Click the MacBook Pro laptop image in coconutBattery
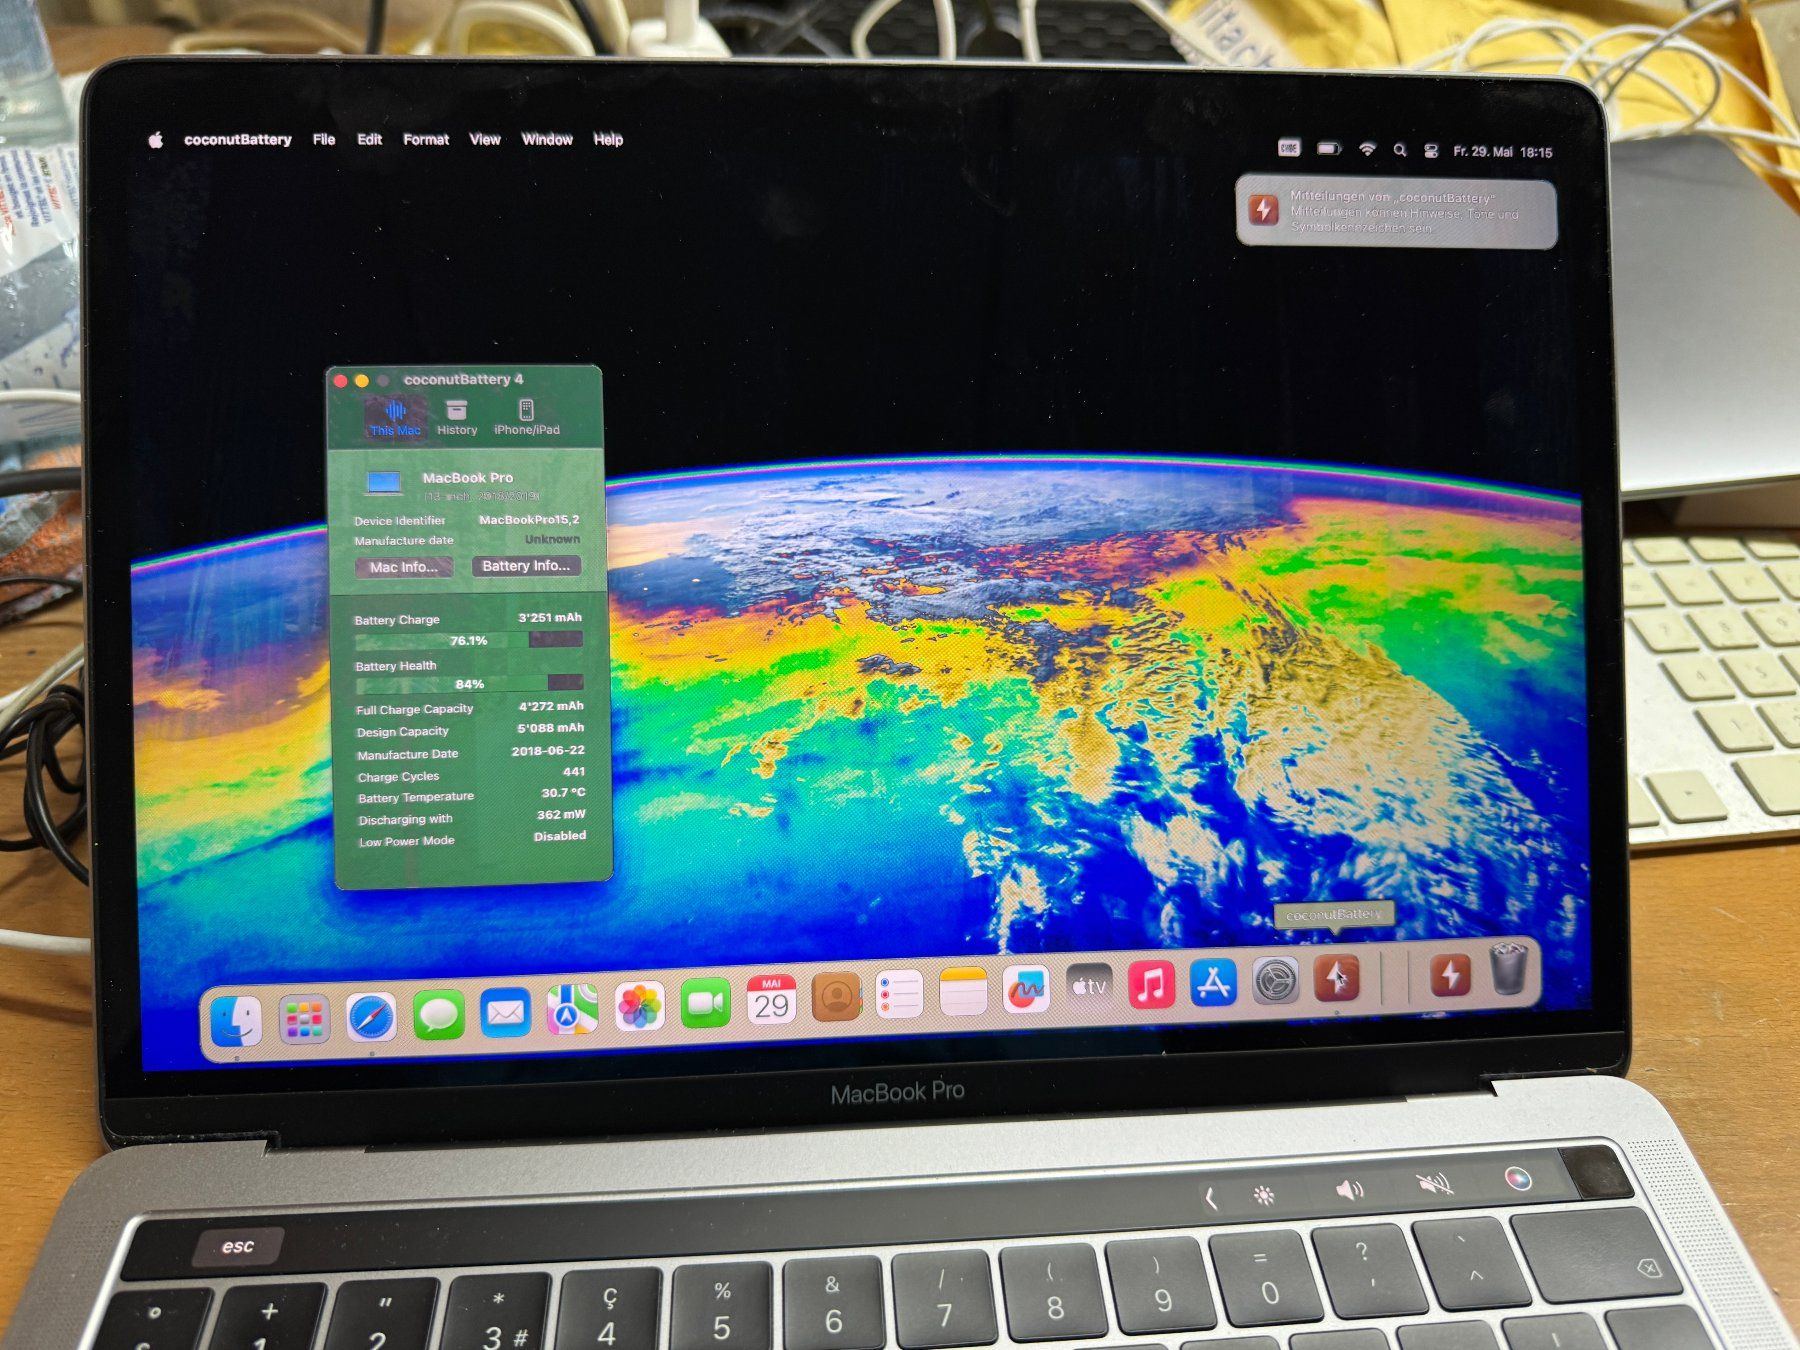This screenshot has width=1800, height=1350. (385, 482)
